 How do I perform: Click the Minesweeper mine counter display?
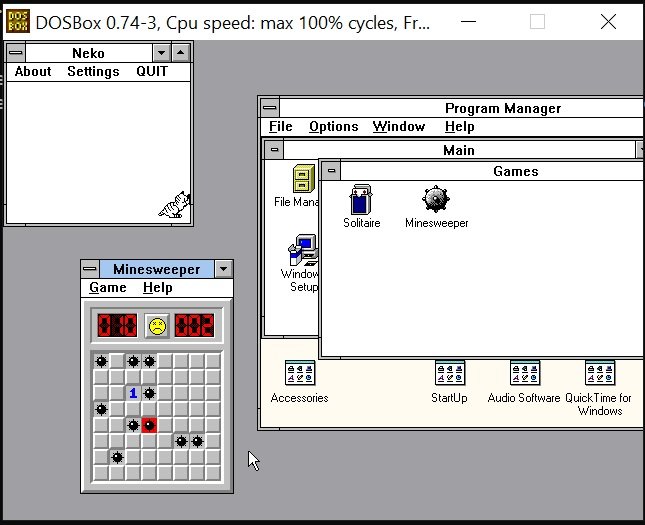(117, 325)
